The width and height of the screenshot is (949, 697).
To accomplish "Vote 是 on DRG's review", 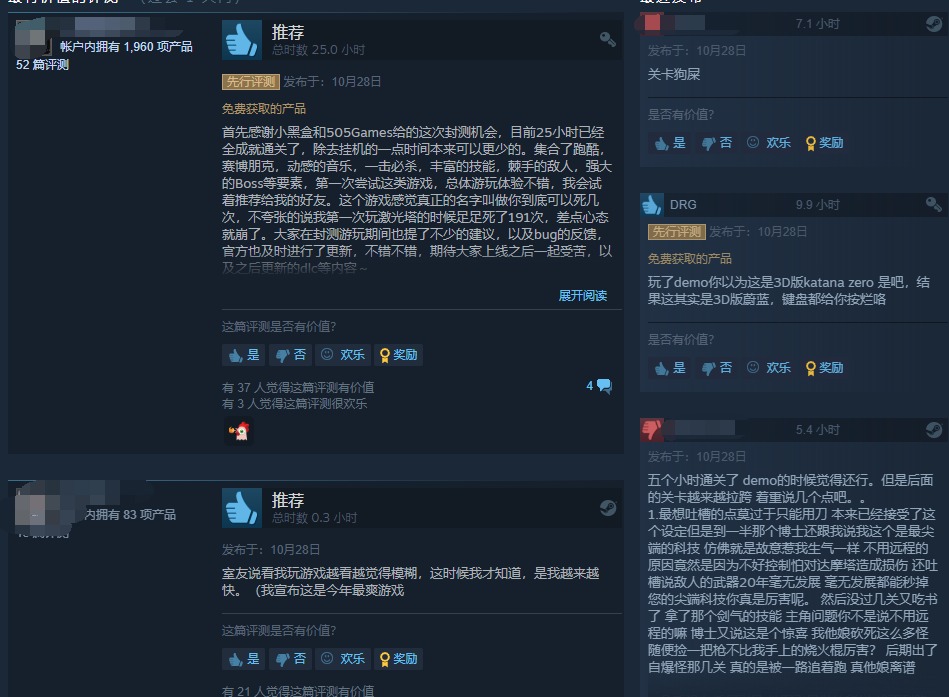I will pos(670,368).
